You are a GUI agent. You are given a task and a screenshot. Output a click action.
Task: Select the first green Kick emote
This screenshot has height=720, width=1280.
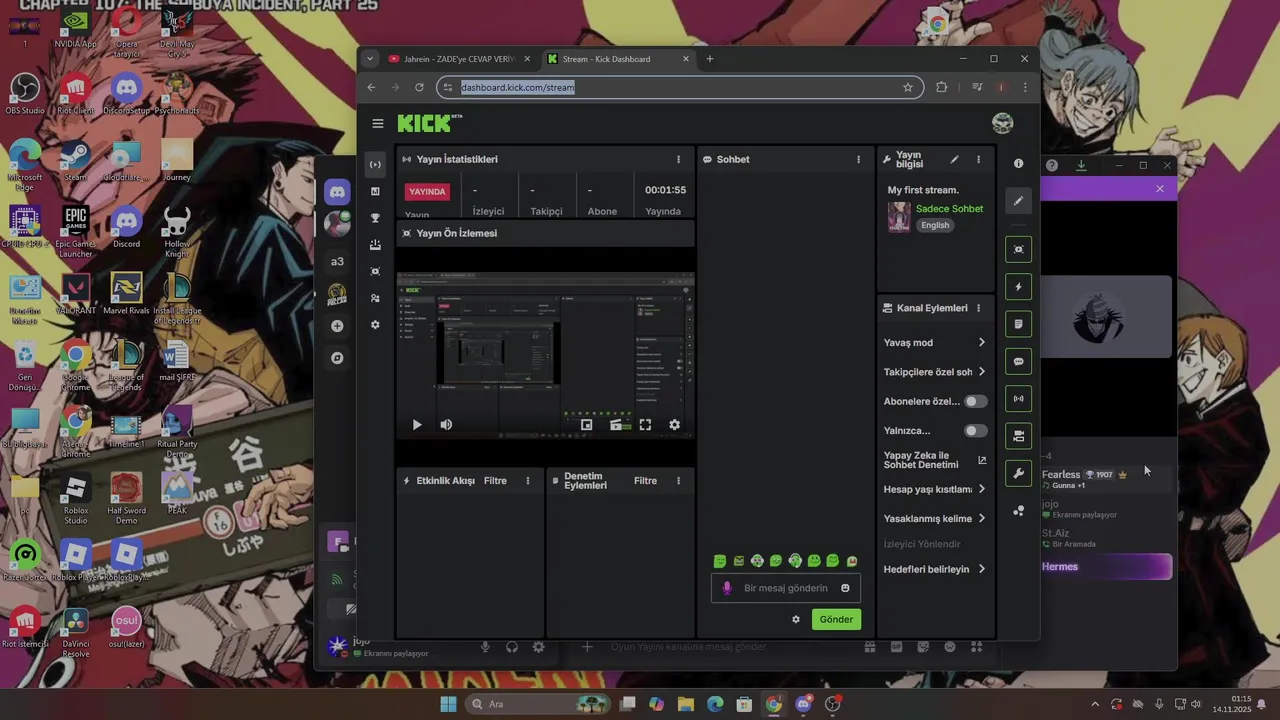click(720, 561)
